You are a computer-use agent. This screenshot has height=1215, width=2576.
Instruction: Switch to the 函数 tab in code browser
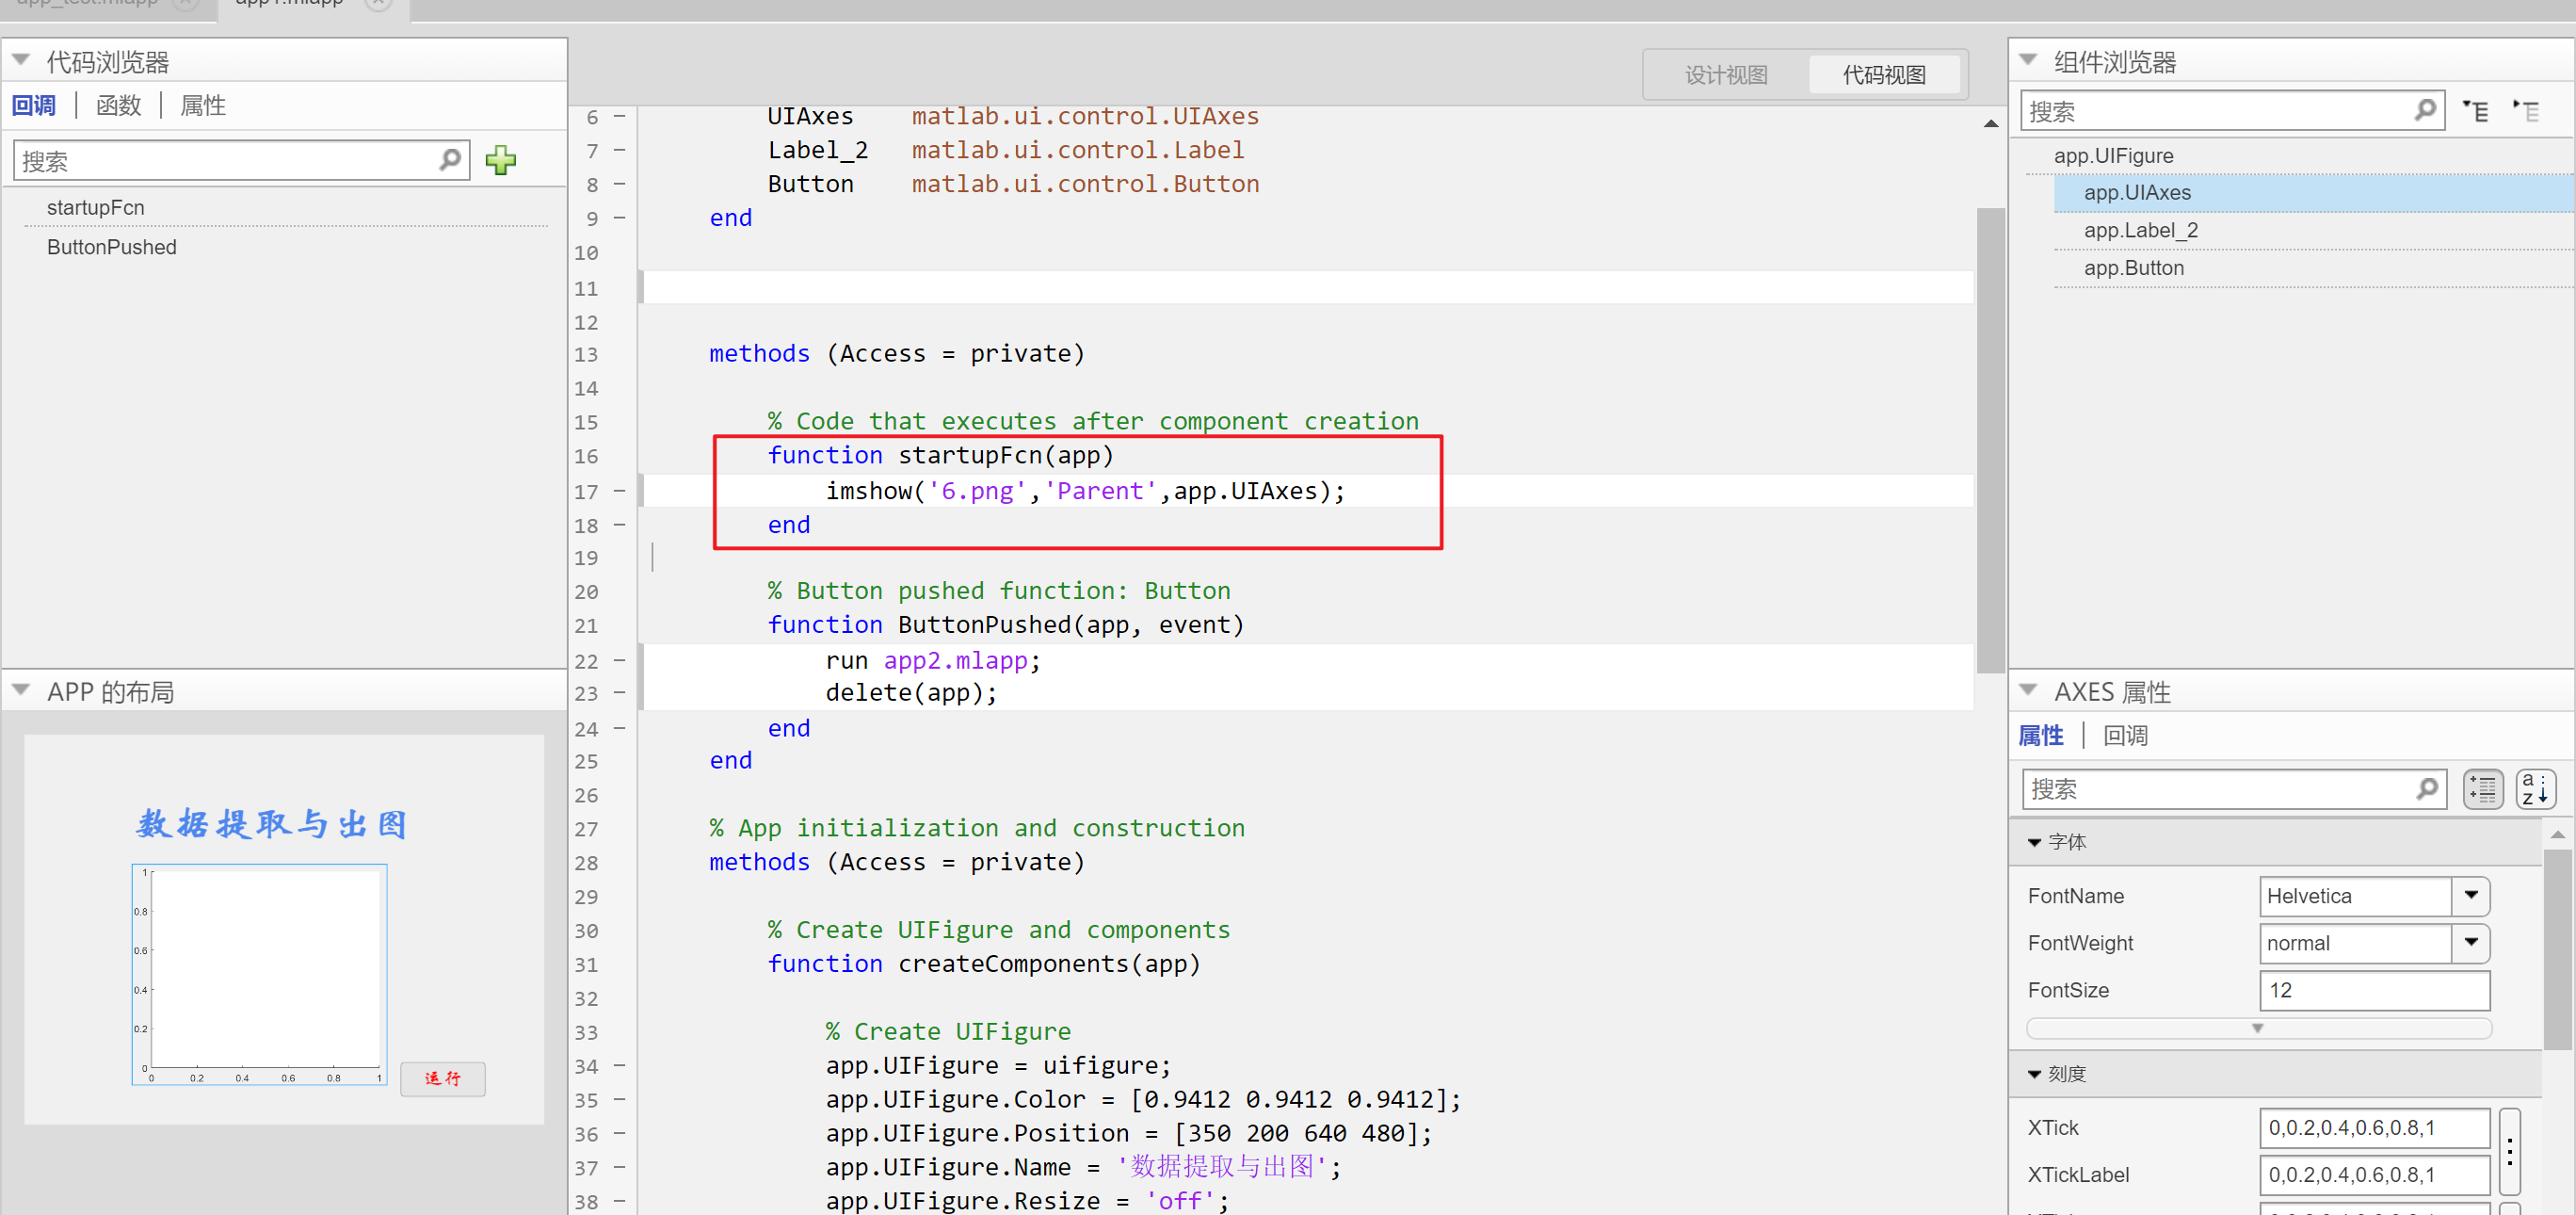(119, 106)
